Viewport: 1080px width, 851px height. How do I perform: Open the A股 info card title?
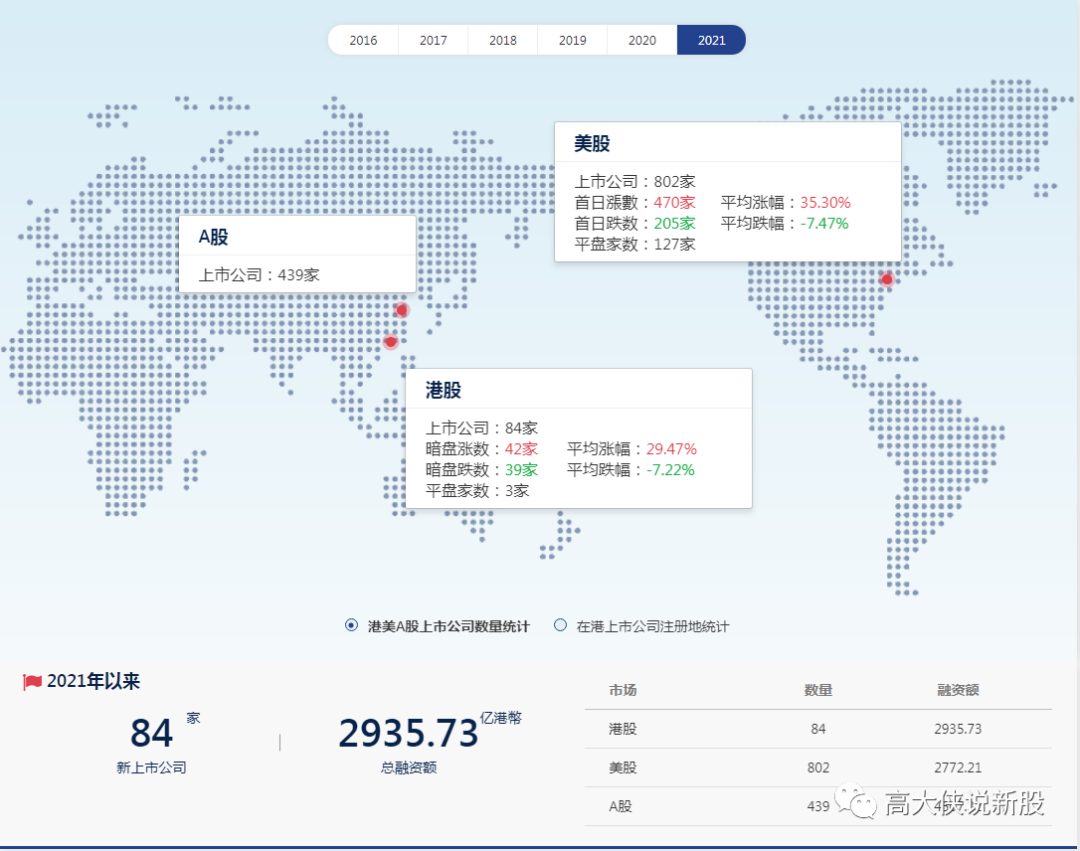click(x=213, y=237)
